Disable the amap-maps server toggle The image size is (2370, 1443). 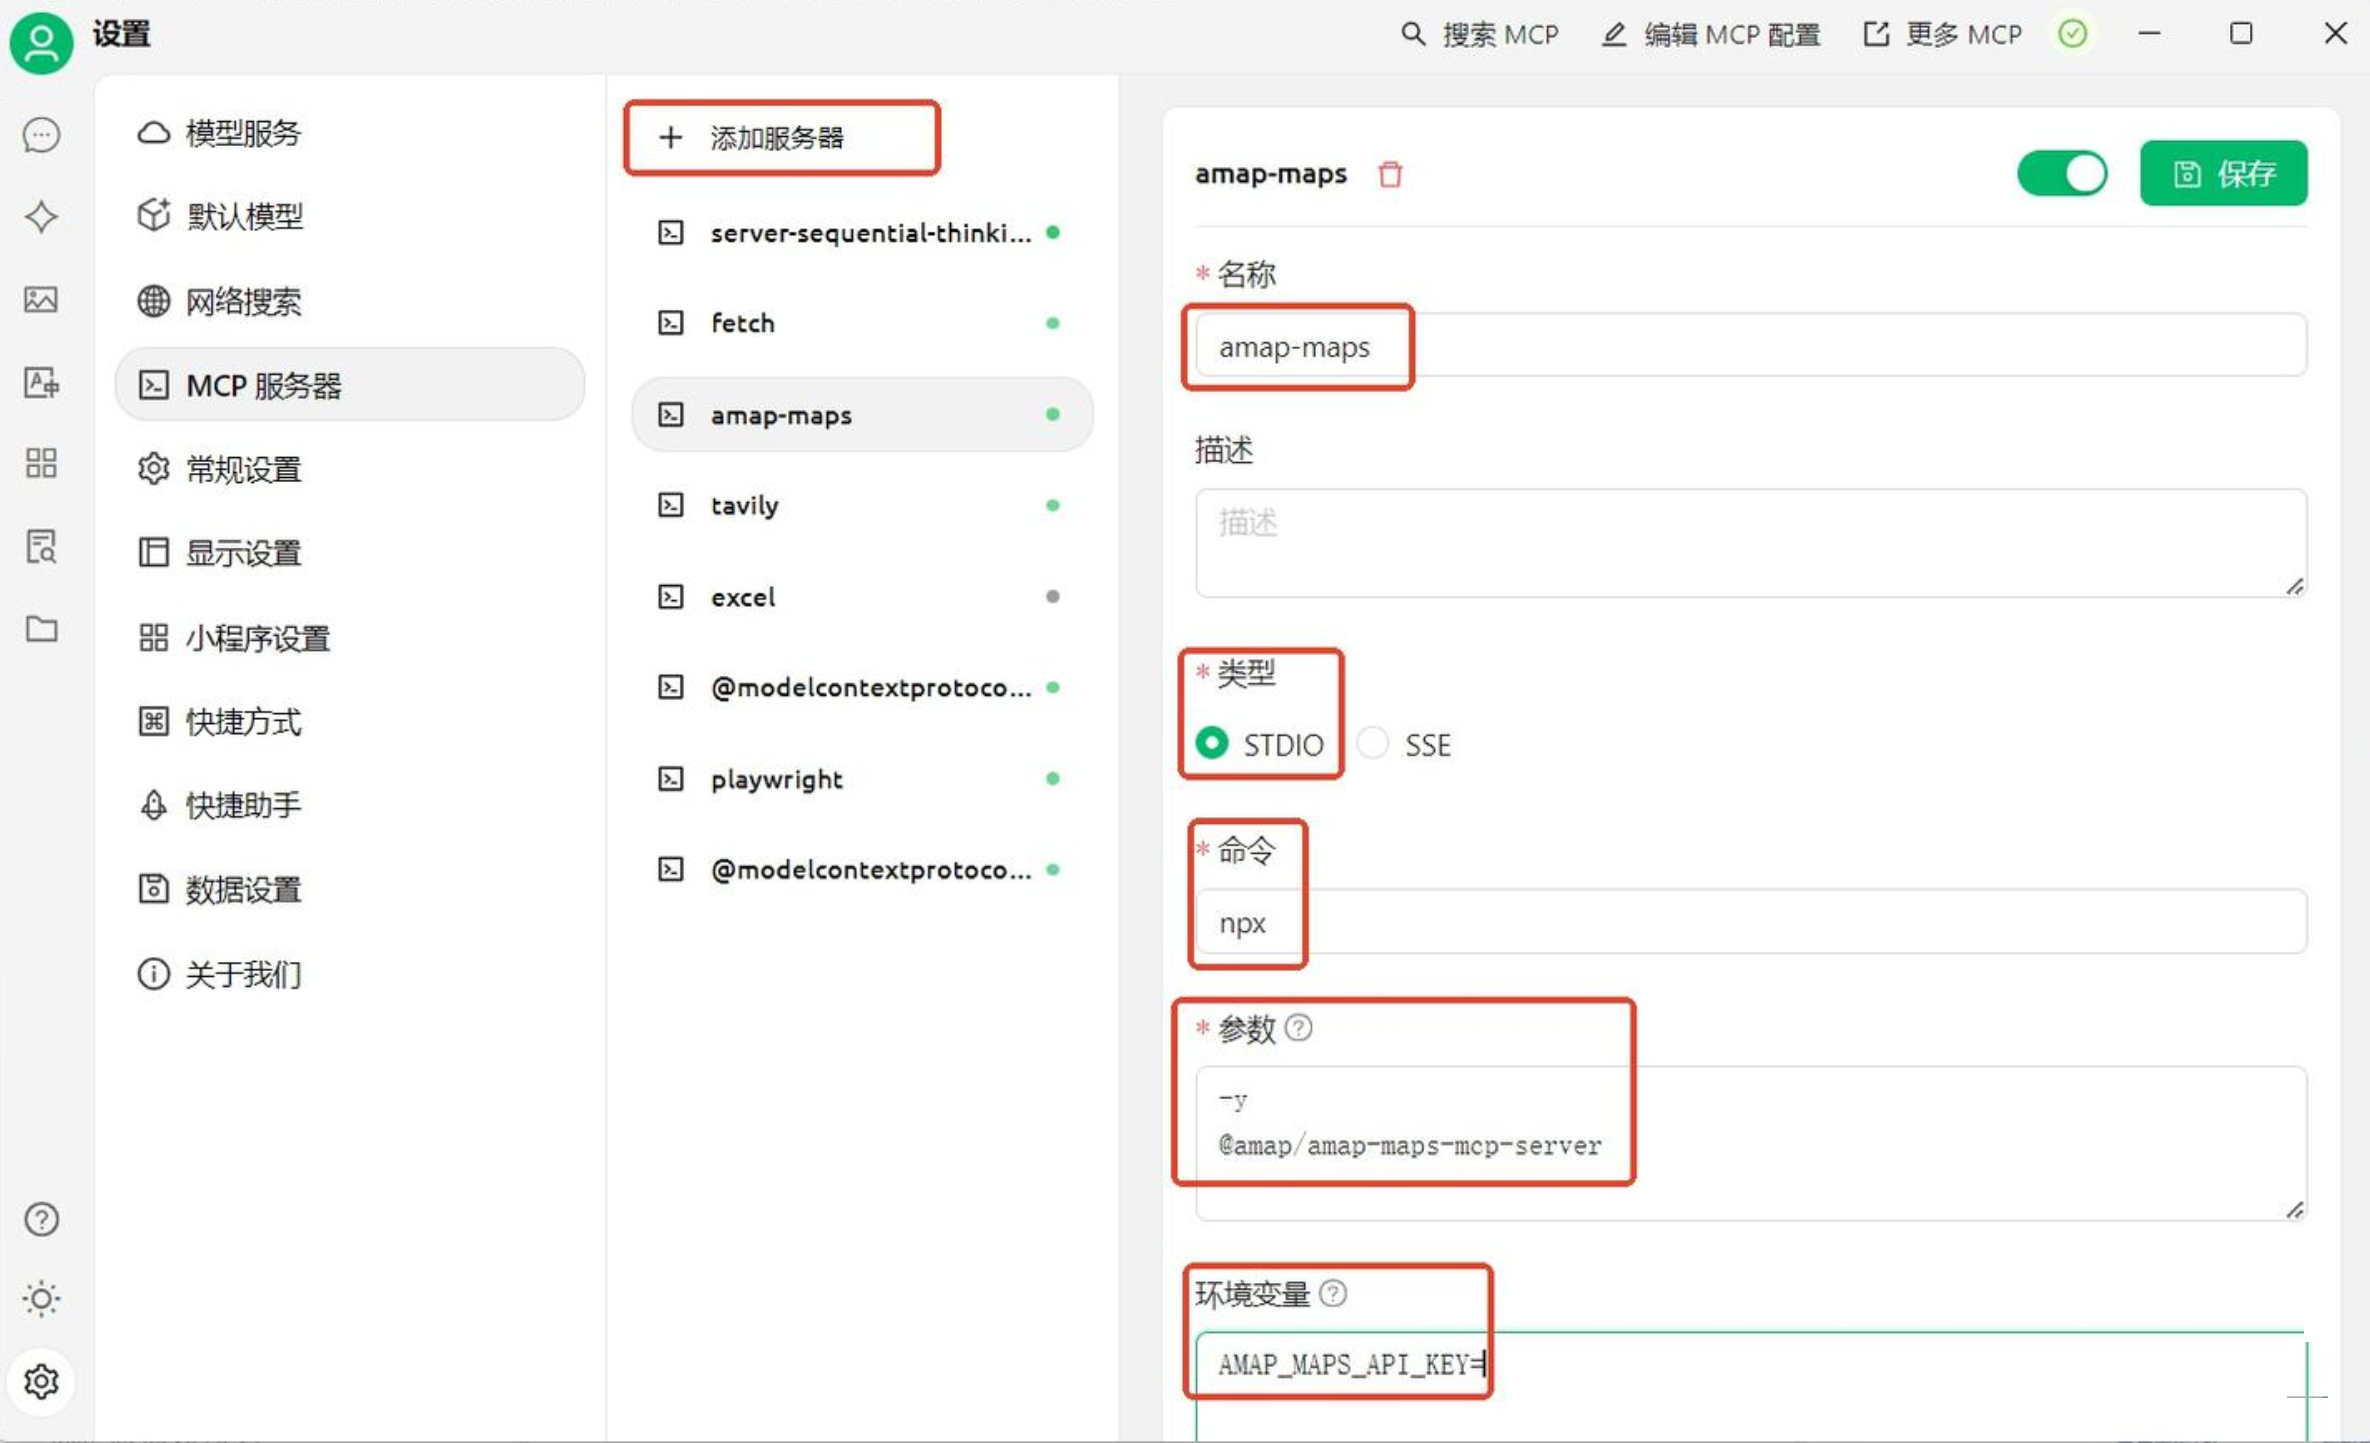click(x=2061, y=174)
